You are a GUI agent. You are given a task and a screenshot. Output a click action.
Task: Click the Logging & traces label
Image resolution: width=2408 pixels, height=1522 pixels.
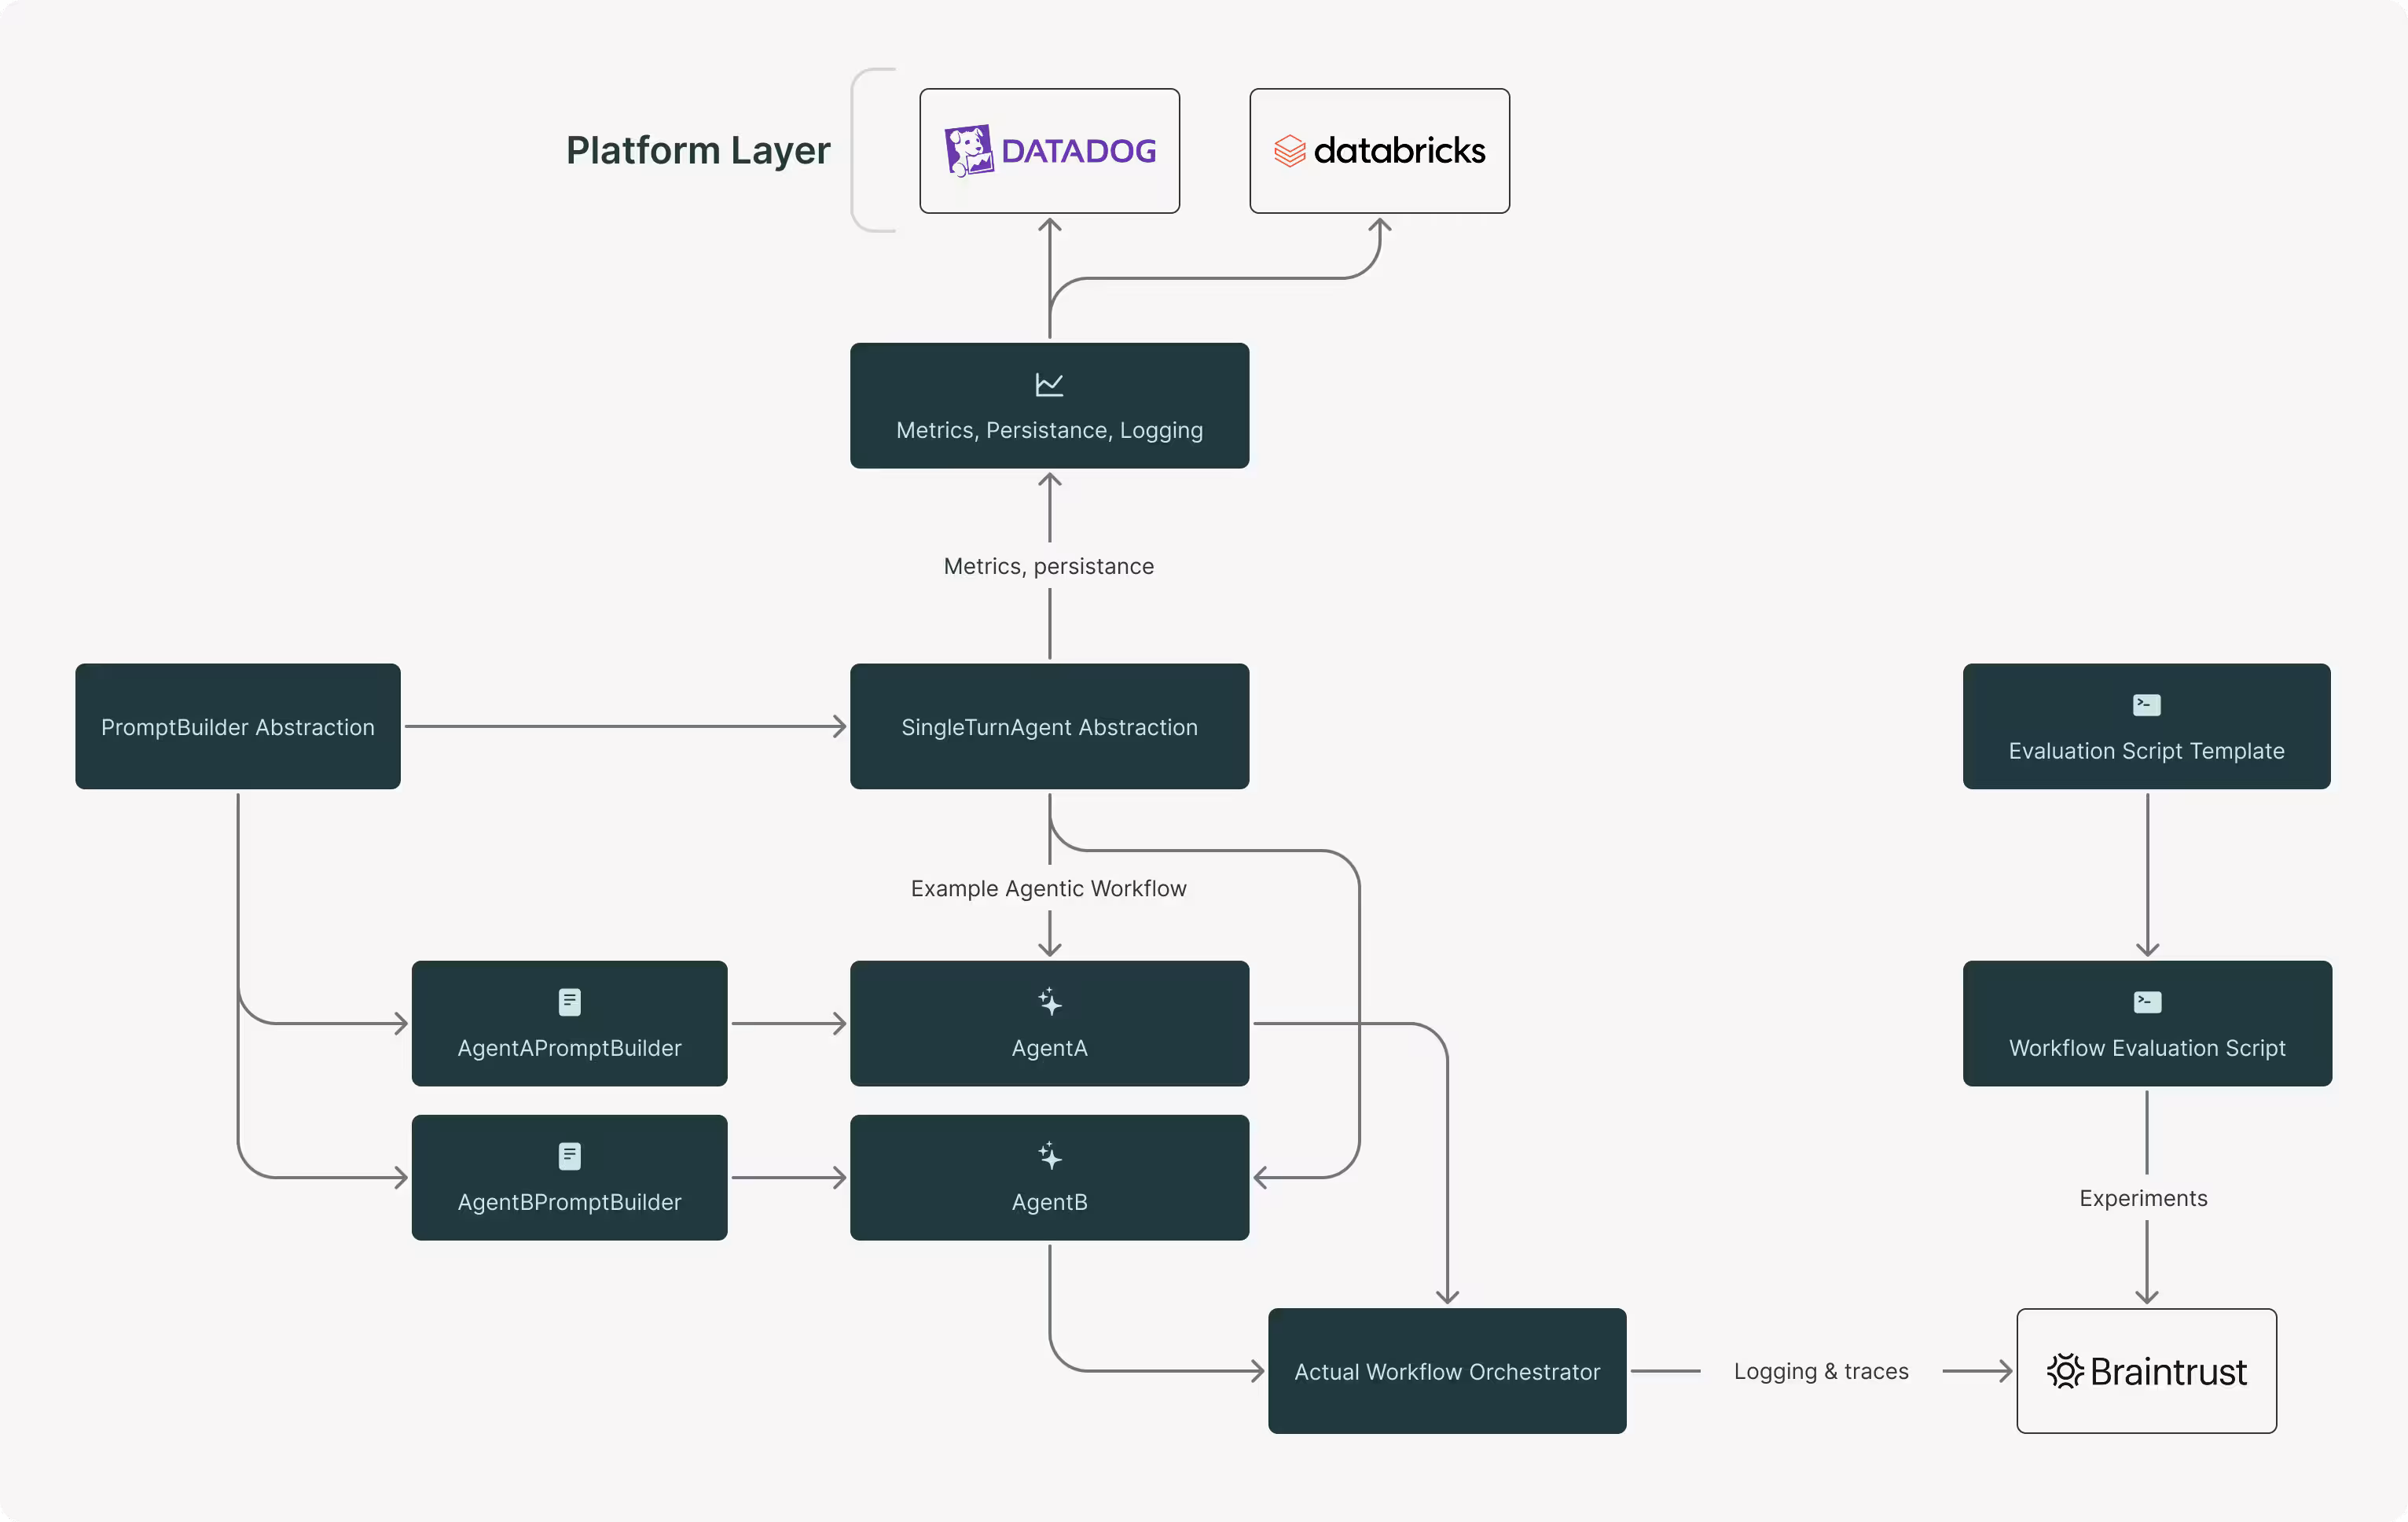(x=1821, y=1371)
